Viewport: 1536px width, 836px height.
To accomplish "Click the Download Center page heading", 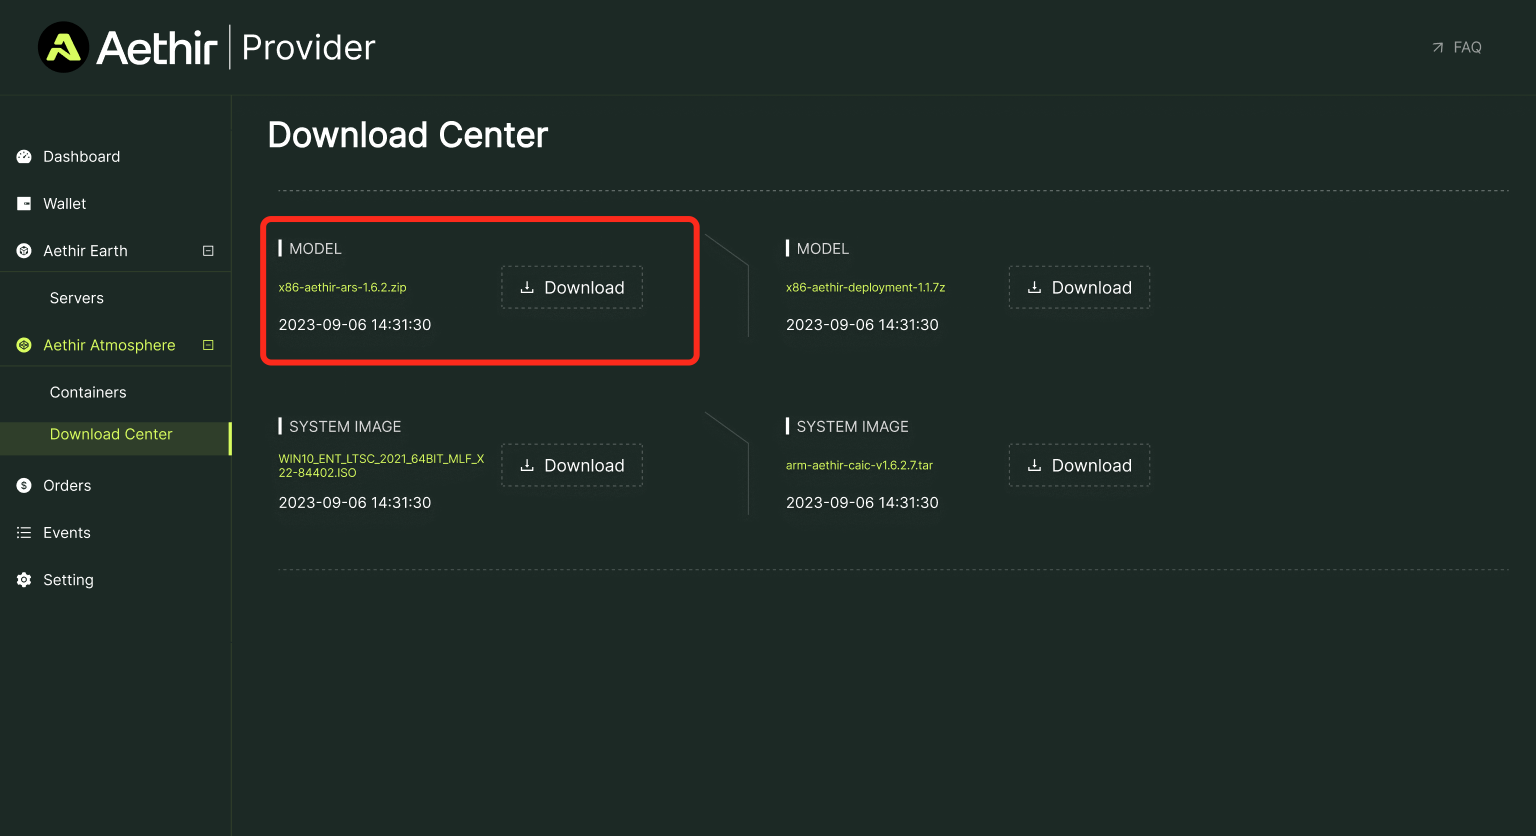I will click(x=408, y=135).
